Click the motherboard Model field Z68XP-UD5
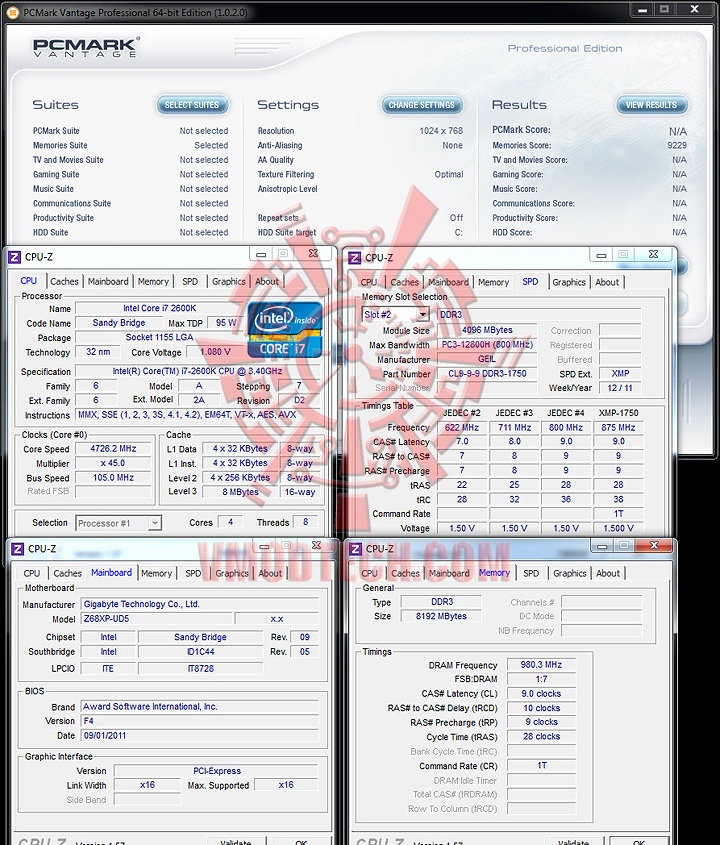Screen dimensions: 720x845 (157, 619)
